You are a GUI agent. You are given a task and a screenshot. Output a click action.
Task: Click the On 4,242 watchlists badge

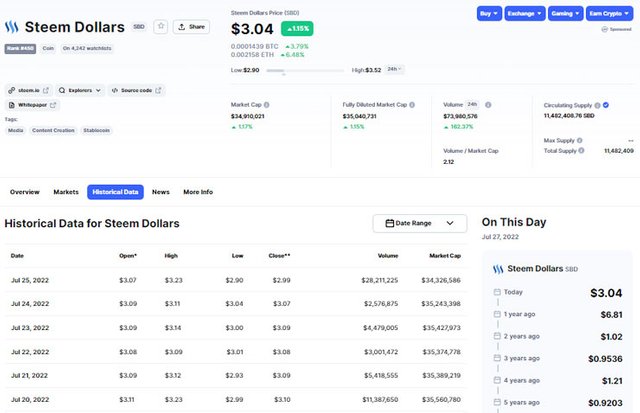click(87, 48)
